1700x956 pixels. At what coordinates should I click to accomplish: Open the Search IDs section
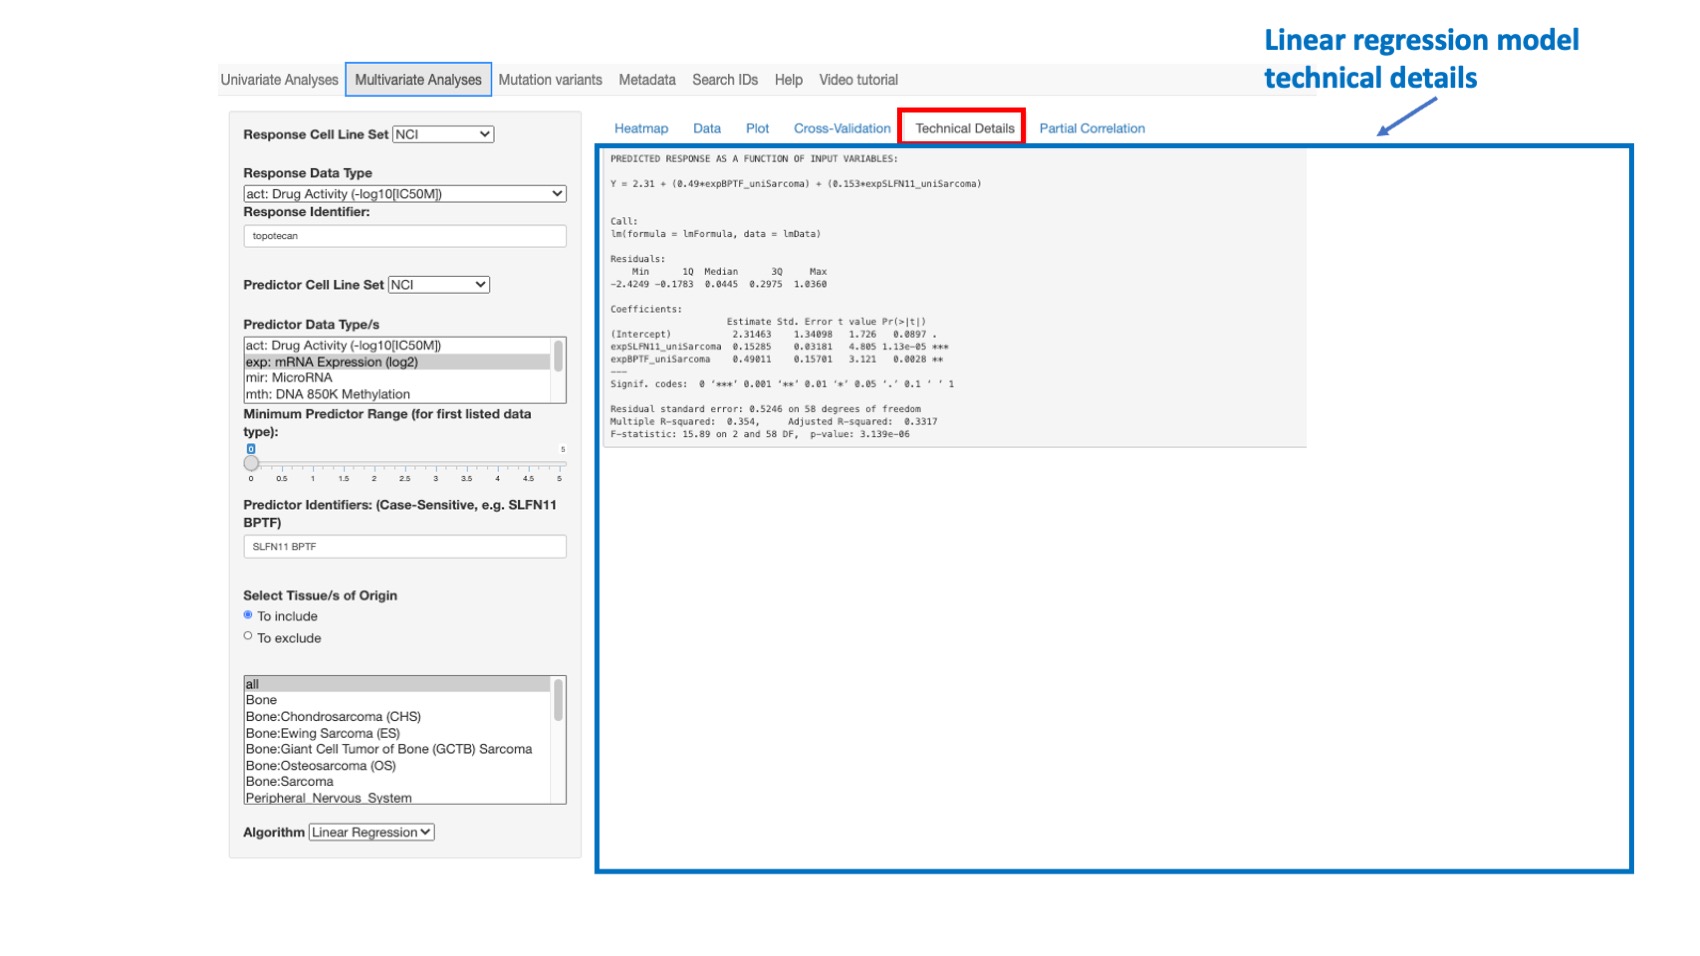coord(724,79)
